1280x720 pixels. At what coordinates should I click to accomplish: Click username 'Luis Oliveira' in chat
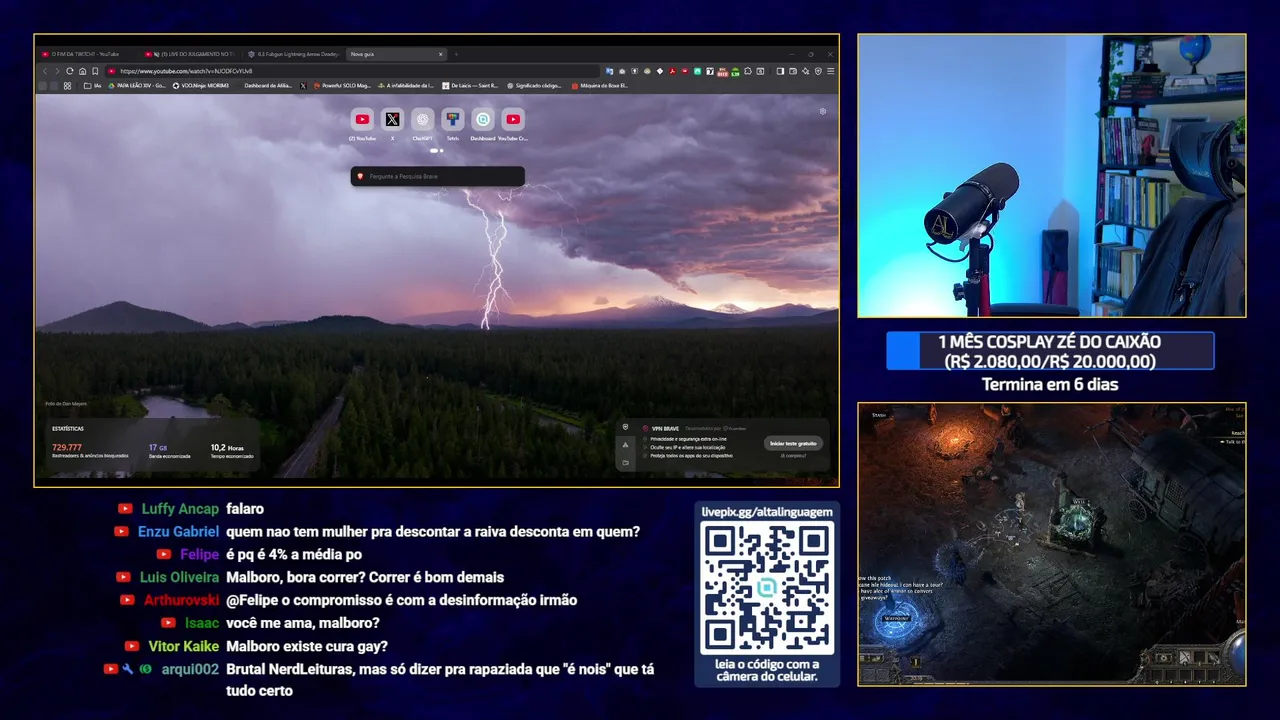click(x=179, y=577)
